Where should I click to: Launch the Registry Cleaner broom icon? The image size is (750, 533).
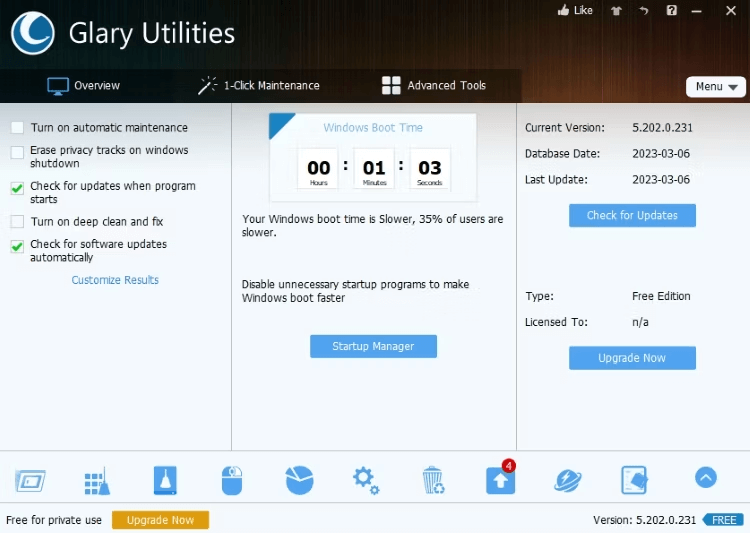[x=97, y=481]
